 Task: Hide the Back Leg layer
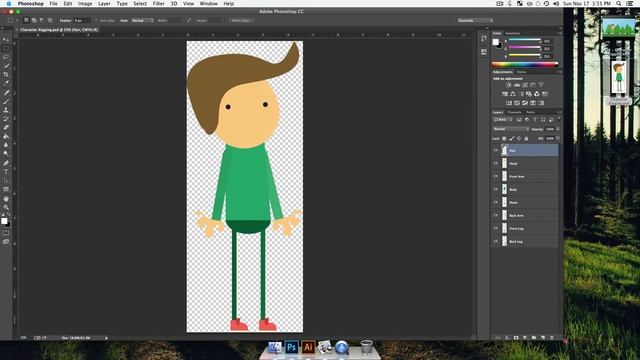(496, 242)
